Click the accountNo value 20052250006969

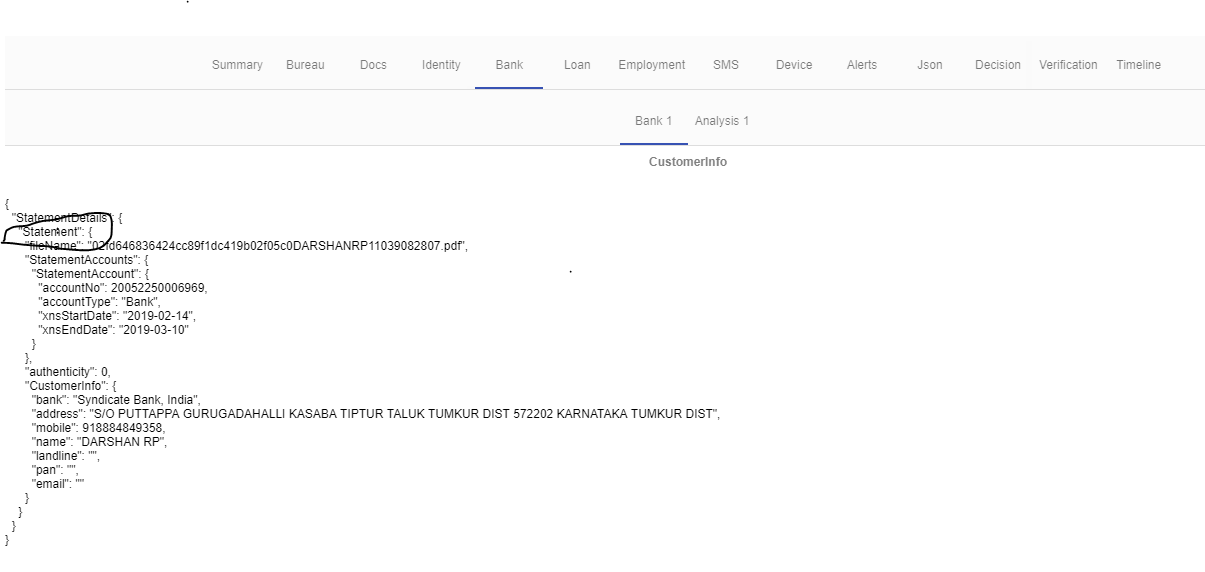[x=159, y=288]
